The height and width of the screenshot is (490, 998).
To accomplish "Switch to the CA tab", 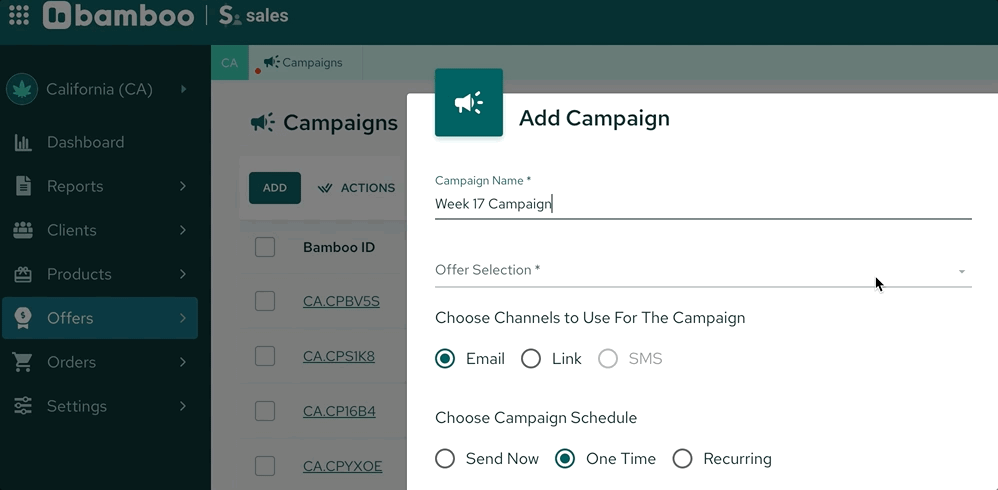I will pyautogui.click(x=230, y=62).
